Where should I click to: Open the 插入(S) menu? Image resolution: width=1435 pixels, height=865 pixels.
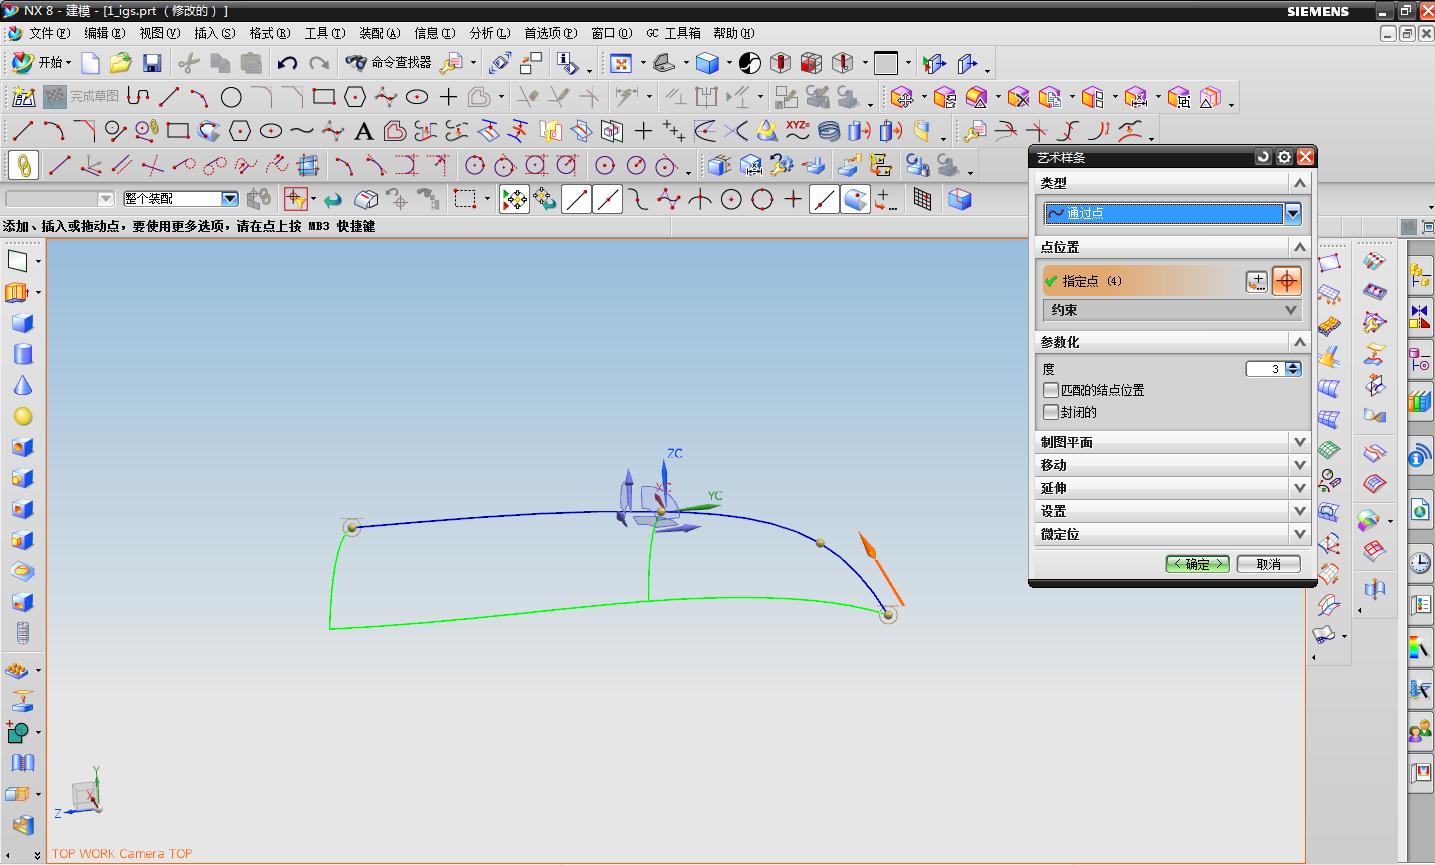[214, 33]
